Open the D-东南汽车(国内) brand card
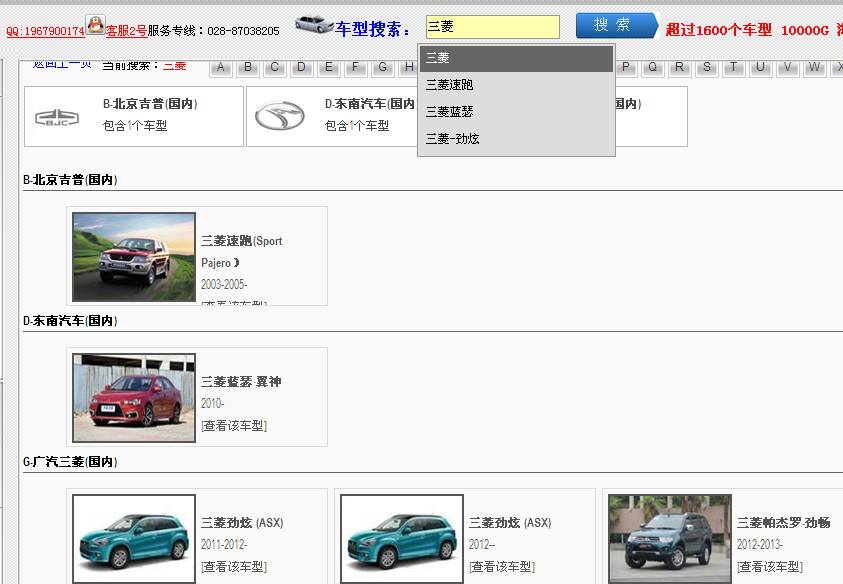Image resolution: width=843 pixels, height=584 pixels. [x=332, y=116]
